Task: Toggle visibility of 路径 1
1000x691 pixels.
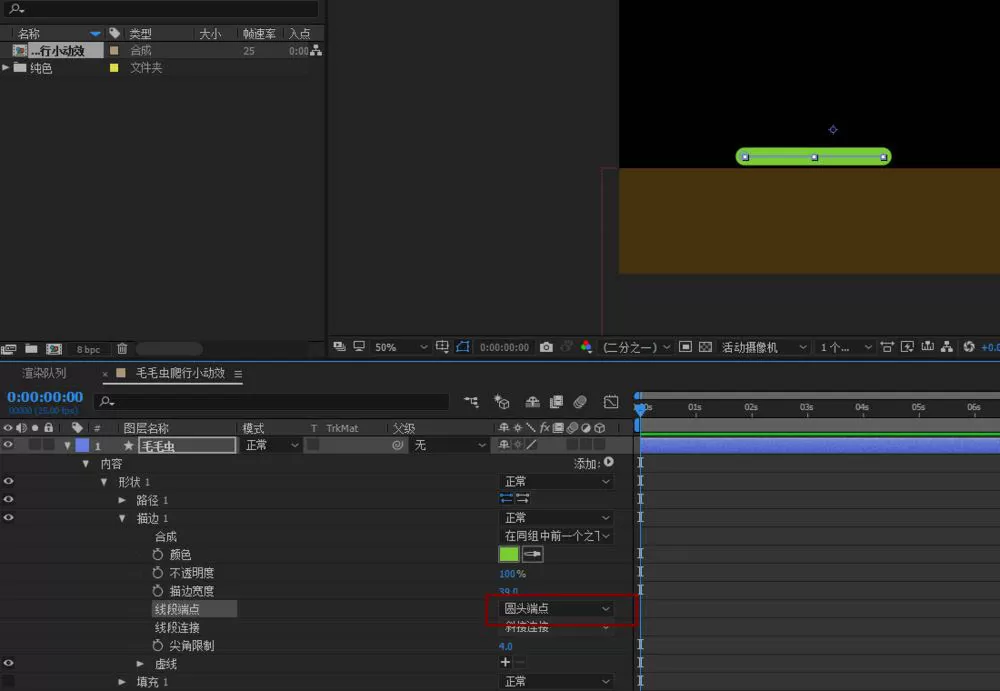Action: click(8, 500)
